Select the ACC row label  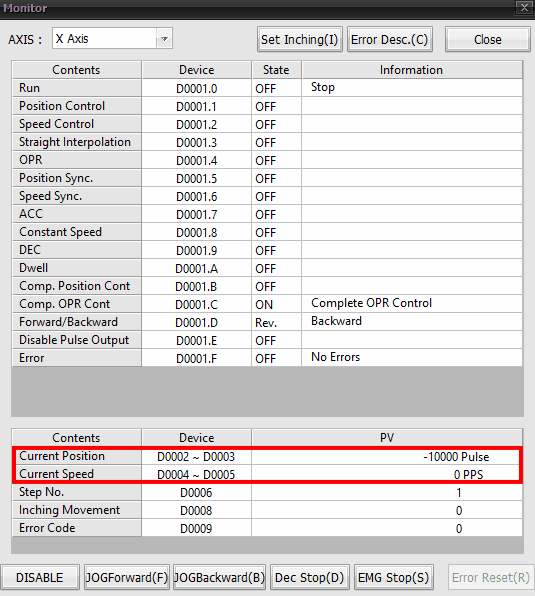(77, 214)
